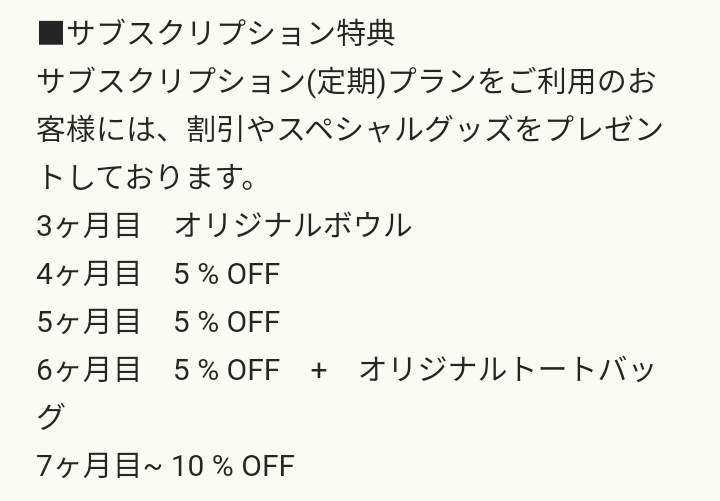This screenshot has width=720, height=501.
Task: Click the 7ヶ月目~ label
Action: (99, 466)
